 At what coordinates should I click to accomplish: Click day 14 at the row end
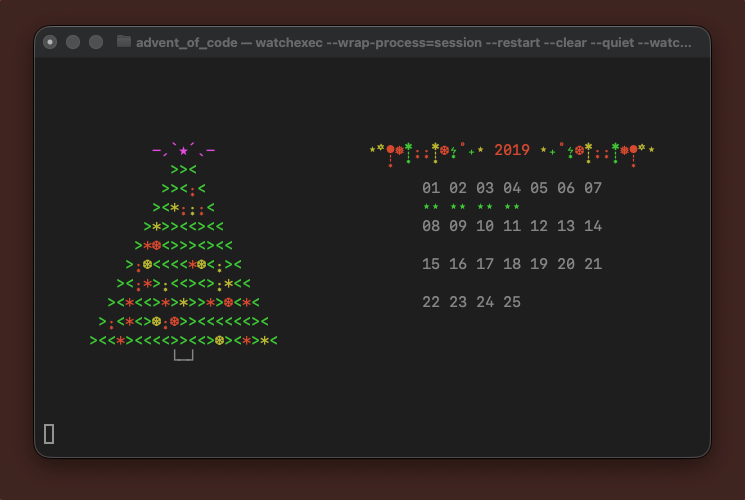coord(593,226)
